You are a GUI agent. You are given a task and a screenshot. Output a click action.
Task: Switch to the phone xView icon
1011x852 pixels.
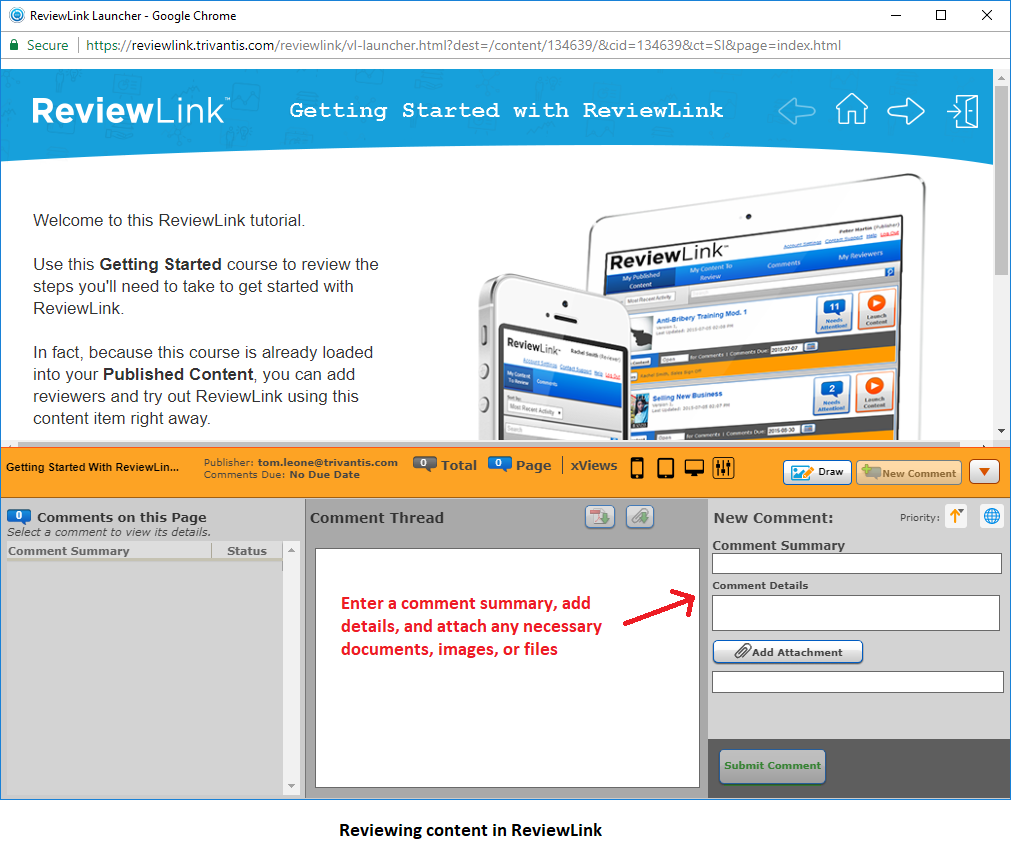[x=637, y=468]
